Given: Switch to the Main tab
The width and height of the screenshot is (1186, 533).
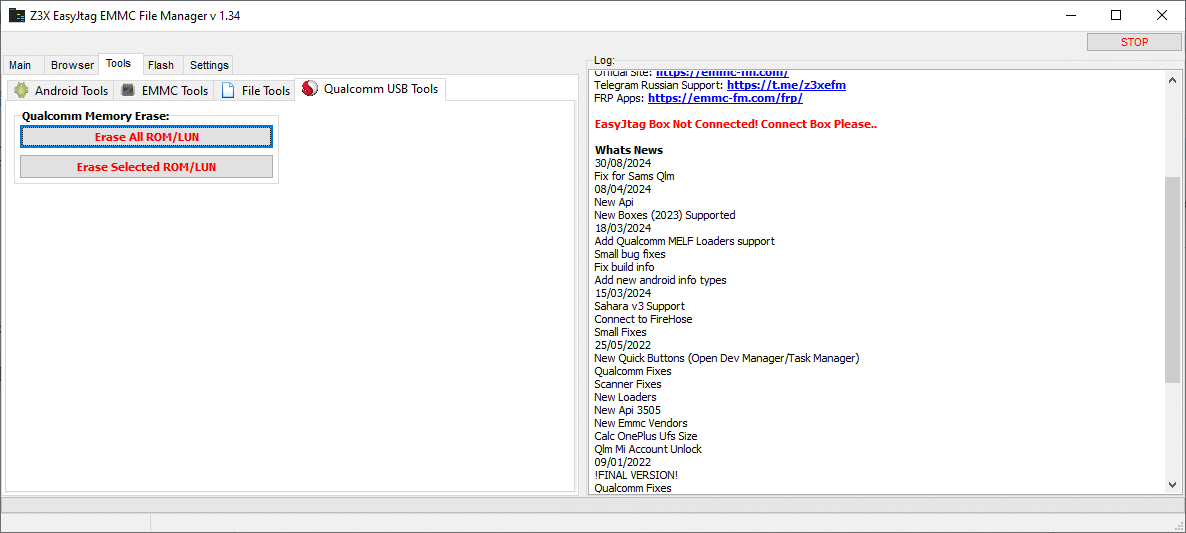Looking at the screenshot, I should pyautogui.click(x=20, y=65).
